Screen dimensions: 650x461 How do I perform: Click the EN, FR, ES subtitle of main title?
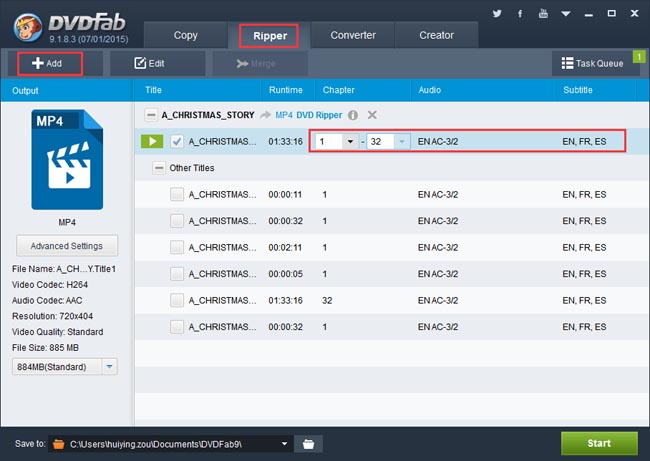(584, 142)
